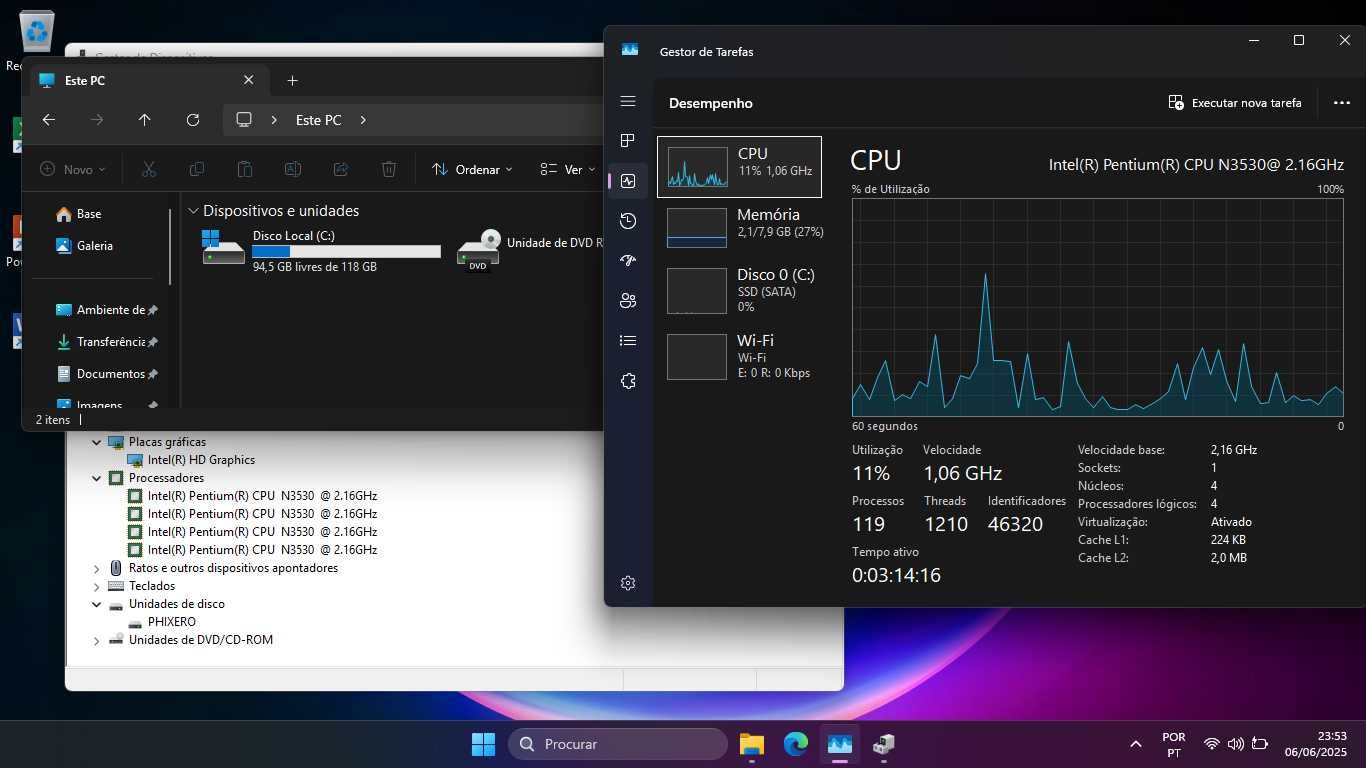Click the Delete trash icon in Explorer toolbar
The height and width of the screenshot is (768, 1366).
pyautogui.click(x=389, y=170)
